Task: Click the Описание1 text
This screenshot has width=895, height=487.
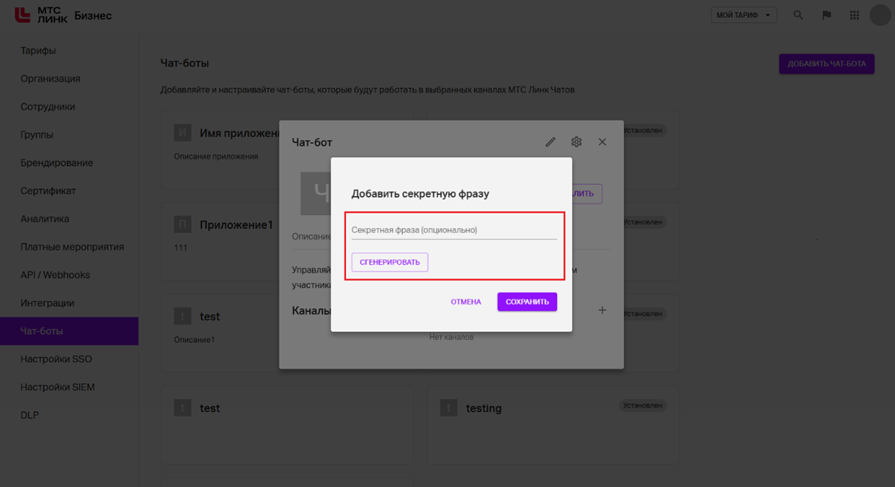Action: [194, 340]
